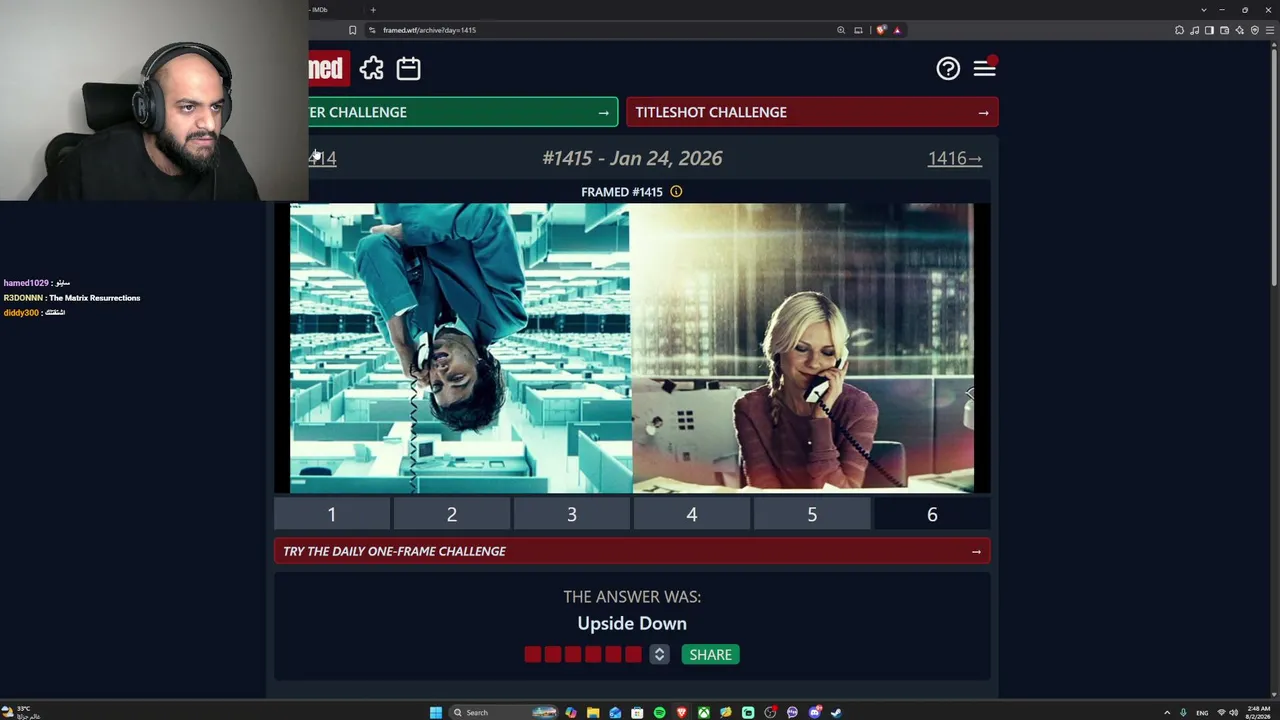Toggle the browser sidebar panel icon
The height and width of the screenshot is (720, 1280).
1209,30
